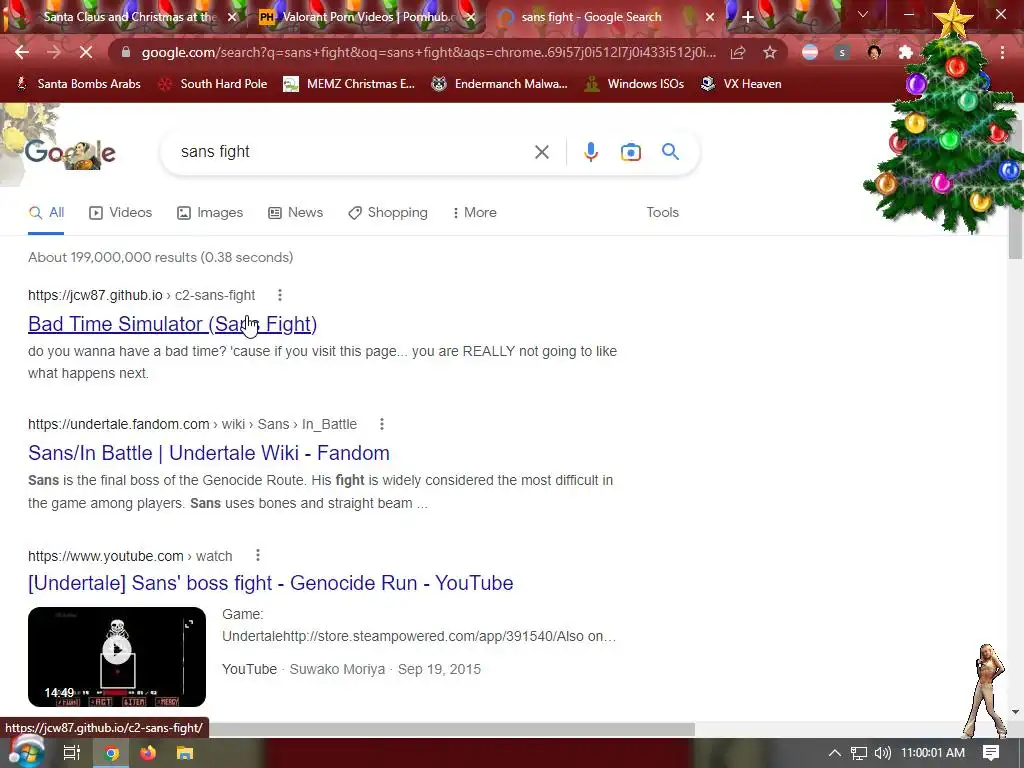This screenshot has width=1024, height=768.
Task: Open Task View in taskbar
Action: (71, 753)
